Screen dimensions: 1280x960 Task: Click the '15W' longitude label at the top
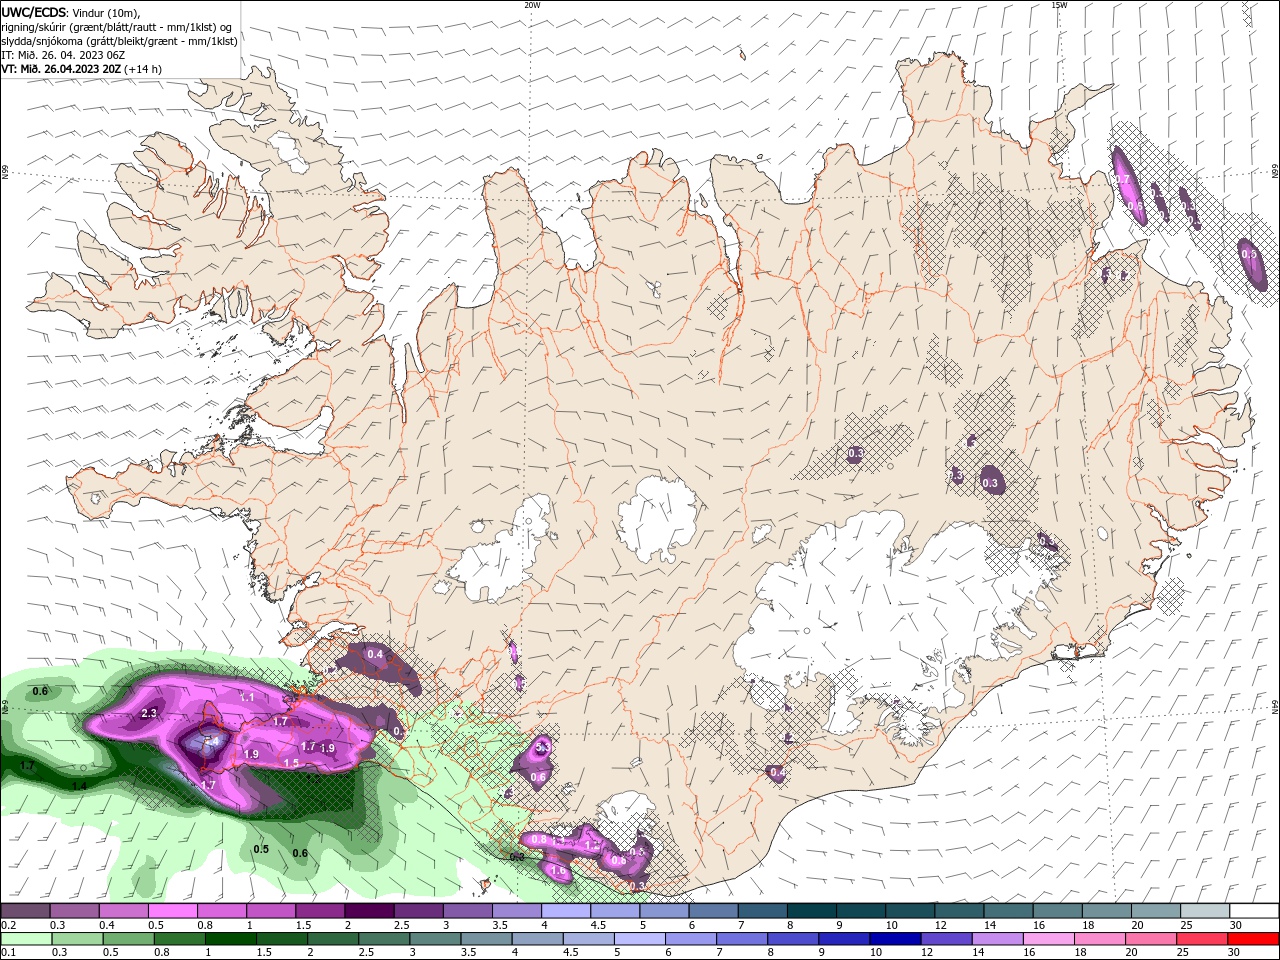[x=1059, y=5]
